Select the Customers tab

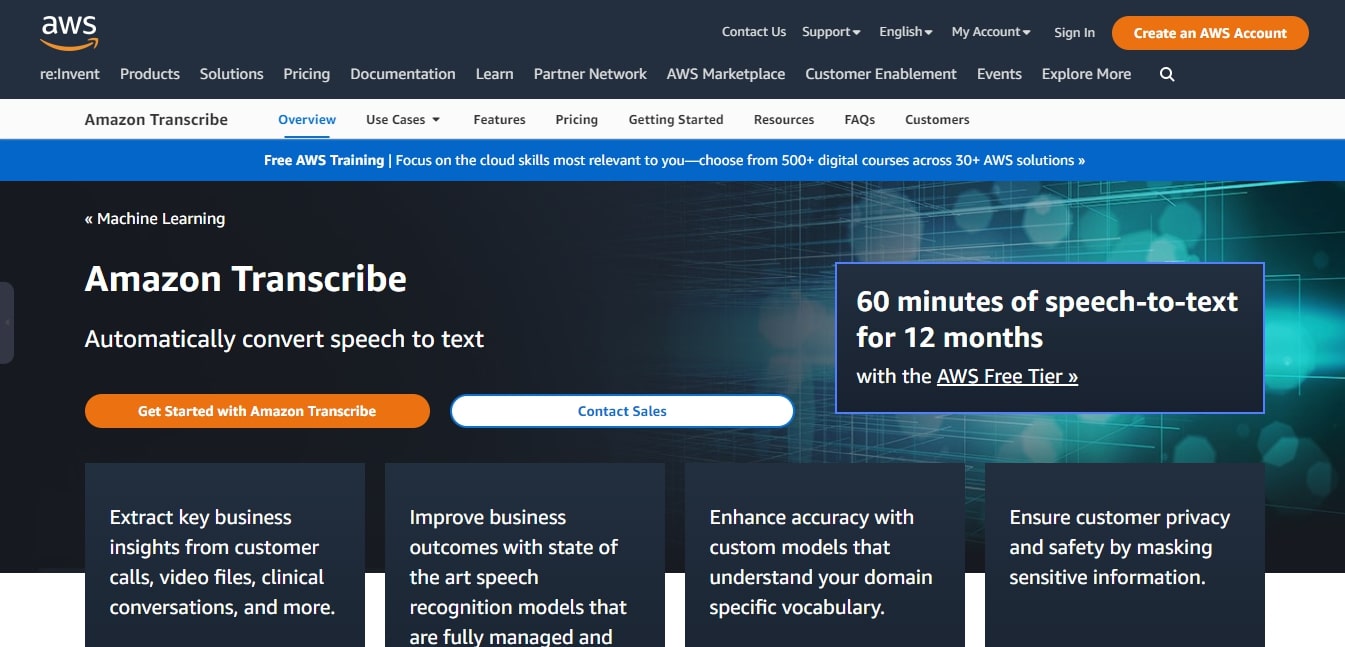(x=937, y=119)
